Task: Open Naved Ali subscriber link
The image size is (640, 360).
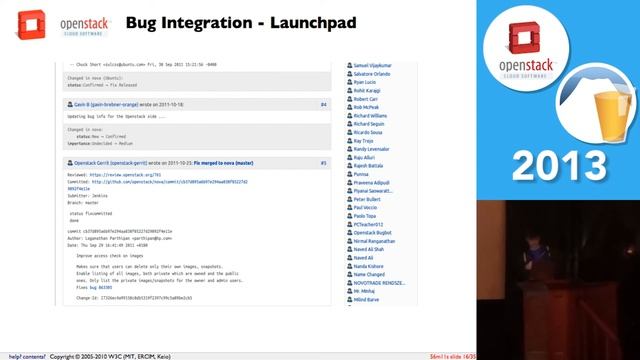Action: click(363, 258)
